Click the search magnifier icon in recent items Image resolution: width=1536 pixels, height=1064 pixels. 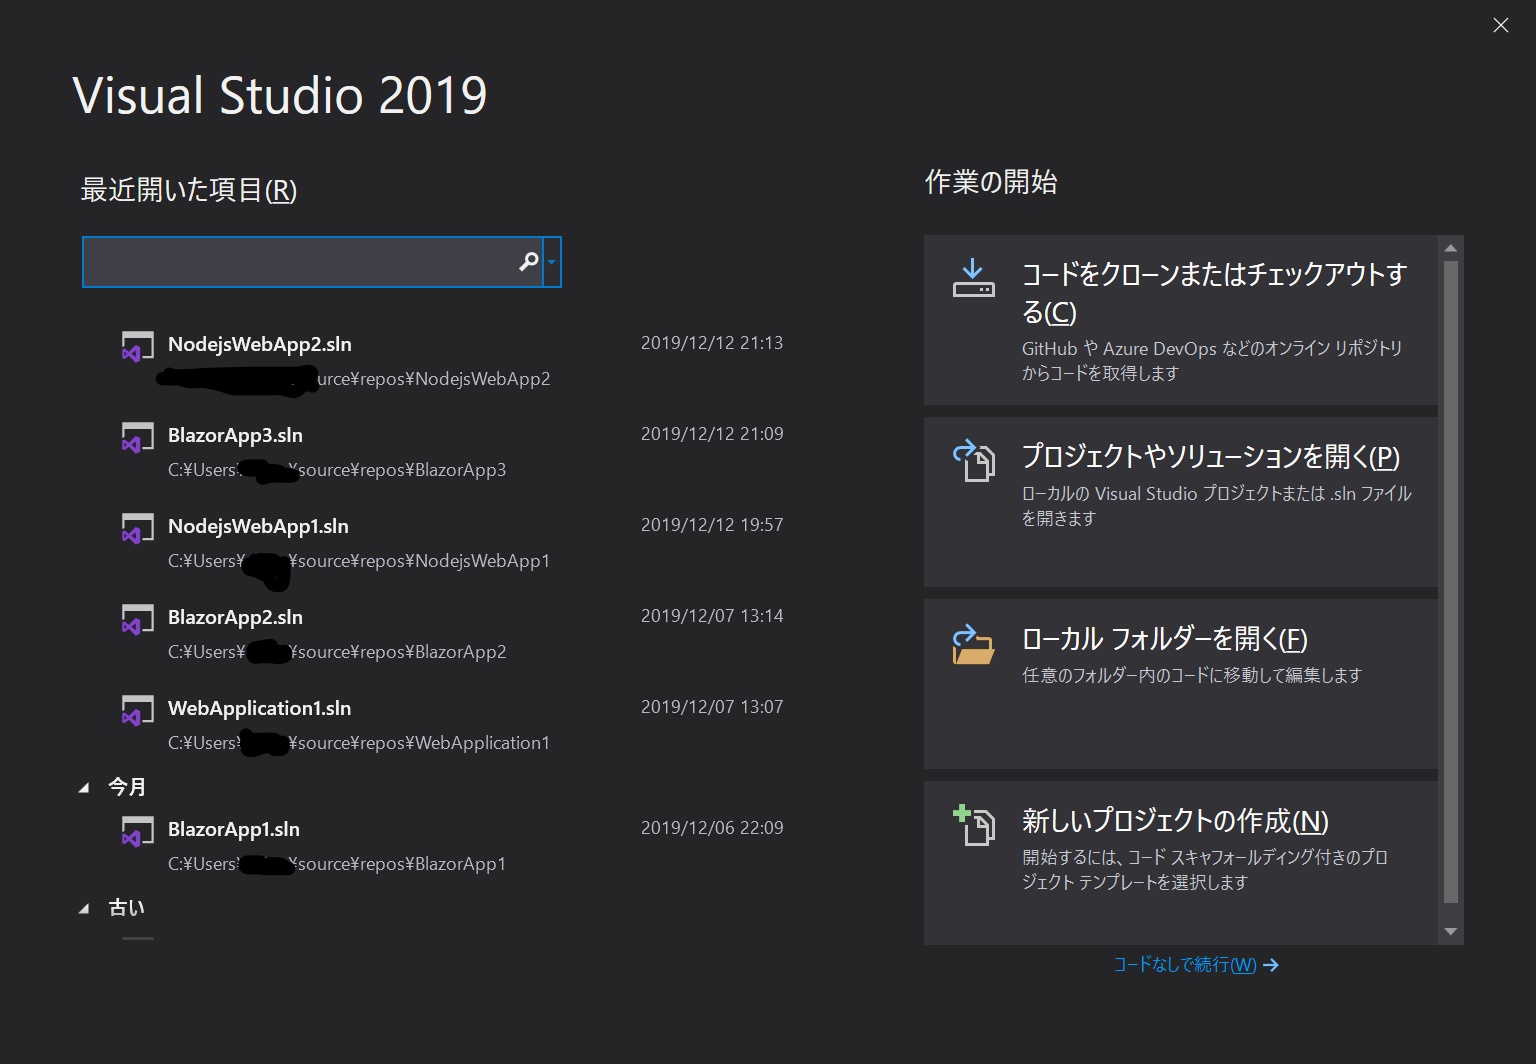point(529,262)
